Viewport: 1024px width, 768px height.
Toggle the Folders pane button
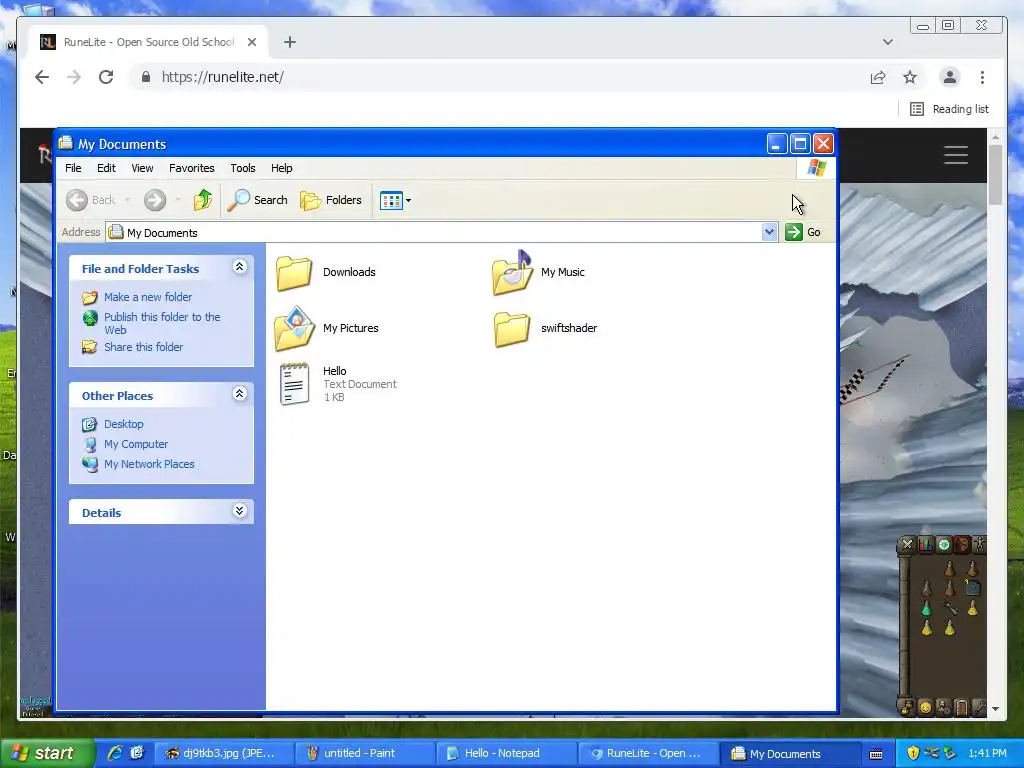331,200
